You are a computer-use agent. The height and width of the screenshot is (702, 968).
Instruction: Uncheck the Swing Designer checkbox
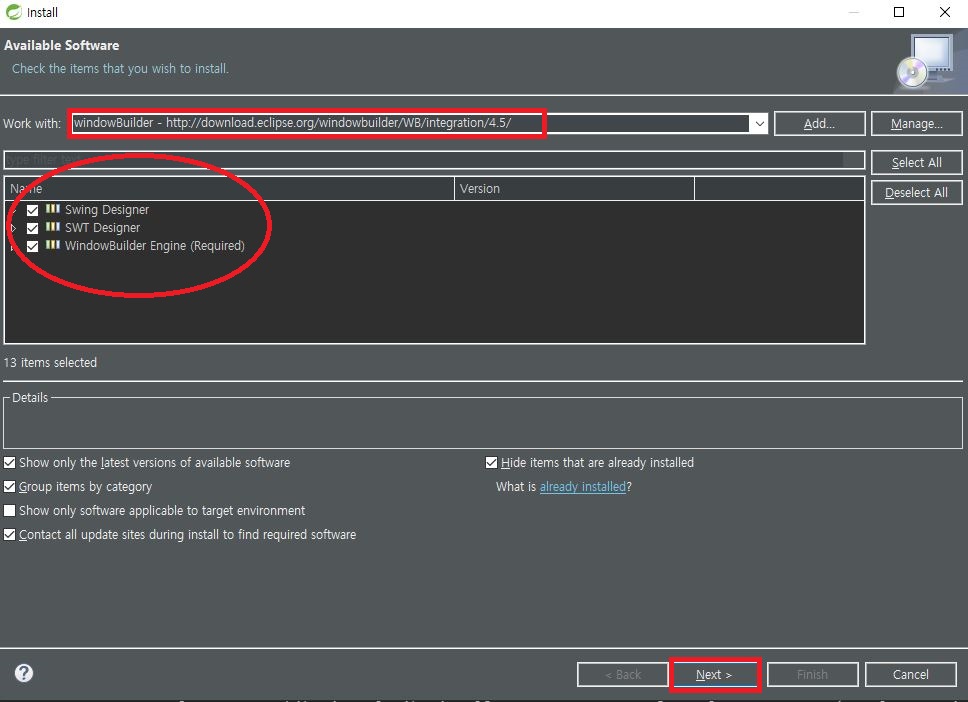click(33, 210)
